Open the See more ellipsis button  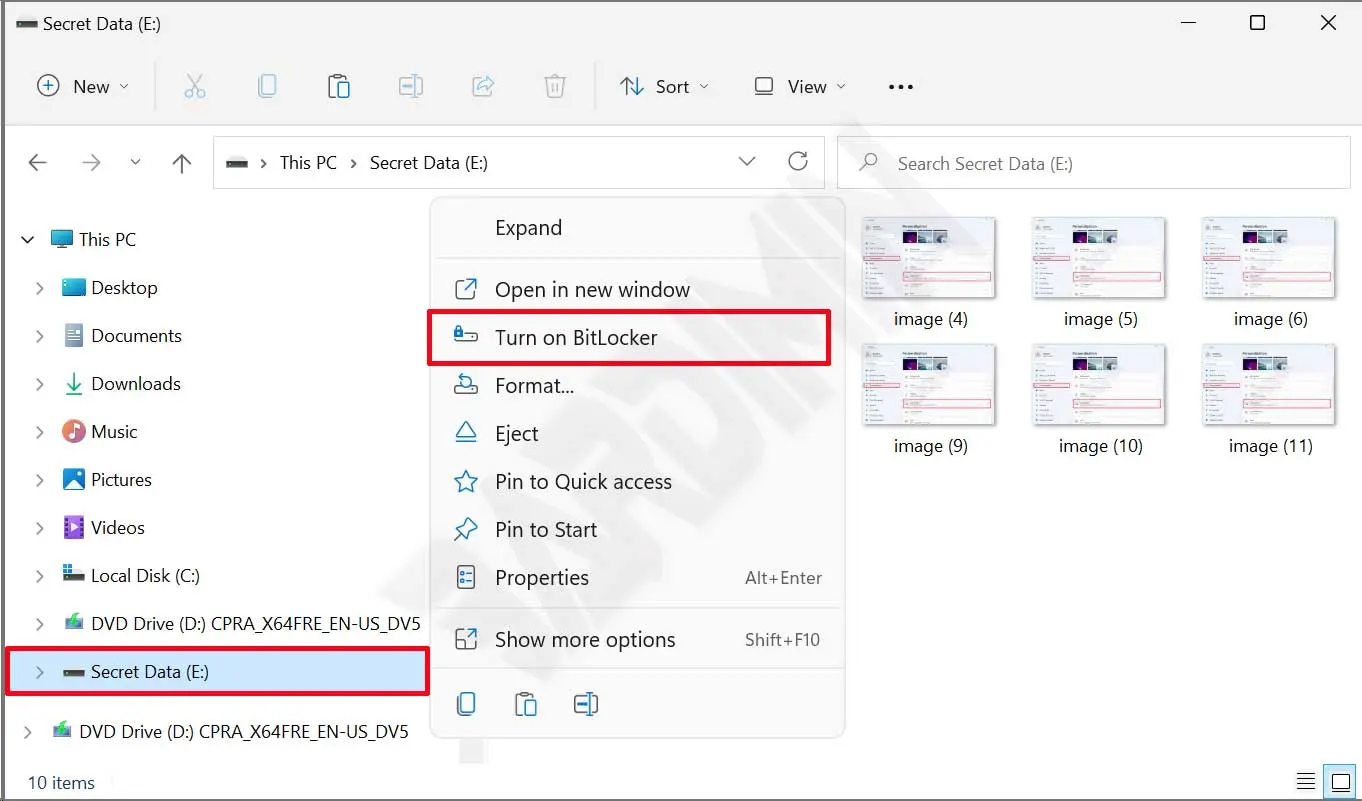point(901,87)
